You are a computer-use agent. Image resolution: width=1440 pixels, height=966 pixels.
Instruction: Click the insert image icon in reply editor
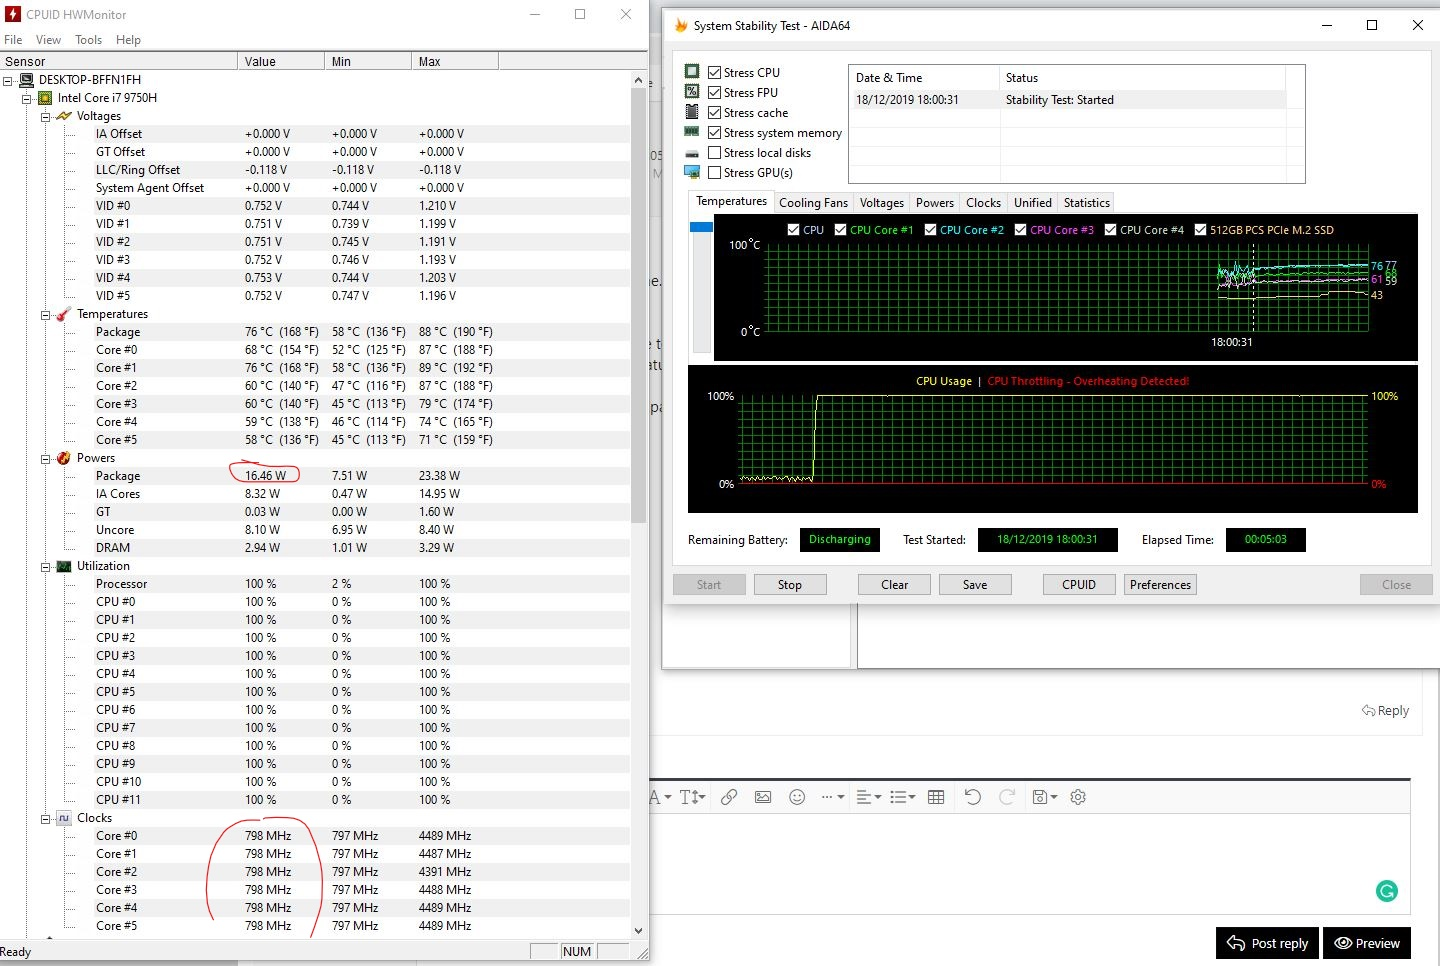click(763, 797)
